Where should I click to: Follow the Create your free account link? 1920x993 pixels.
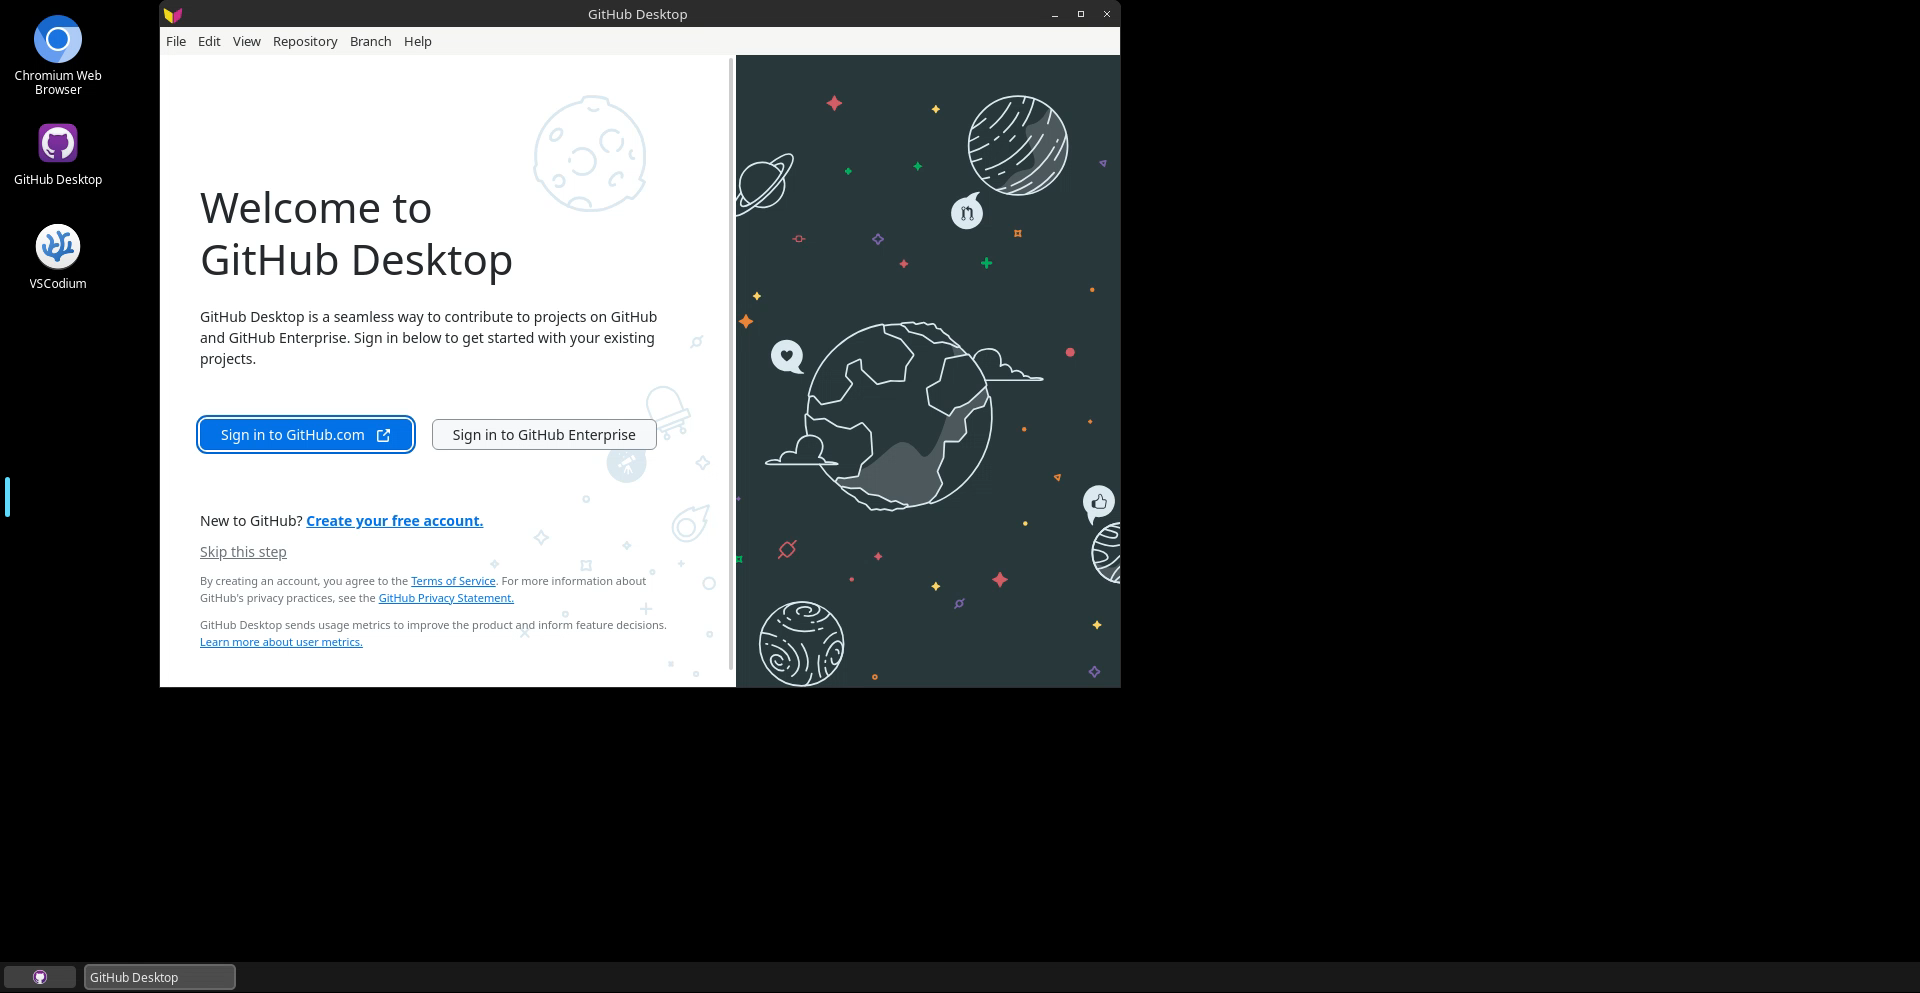(x=394, y=521)
